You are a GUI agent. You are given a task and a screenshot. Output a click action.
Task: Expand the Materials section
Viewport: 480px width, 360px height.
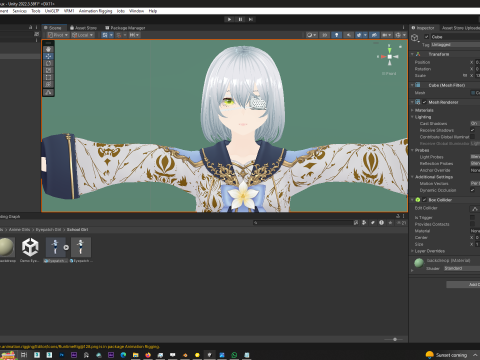[412, 110]
